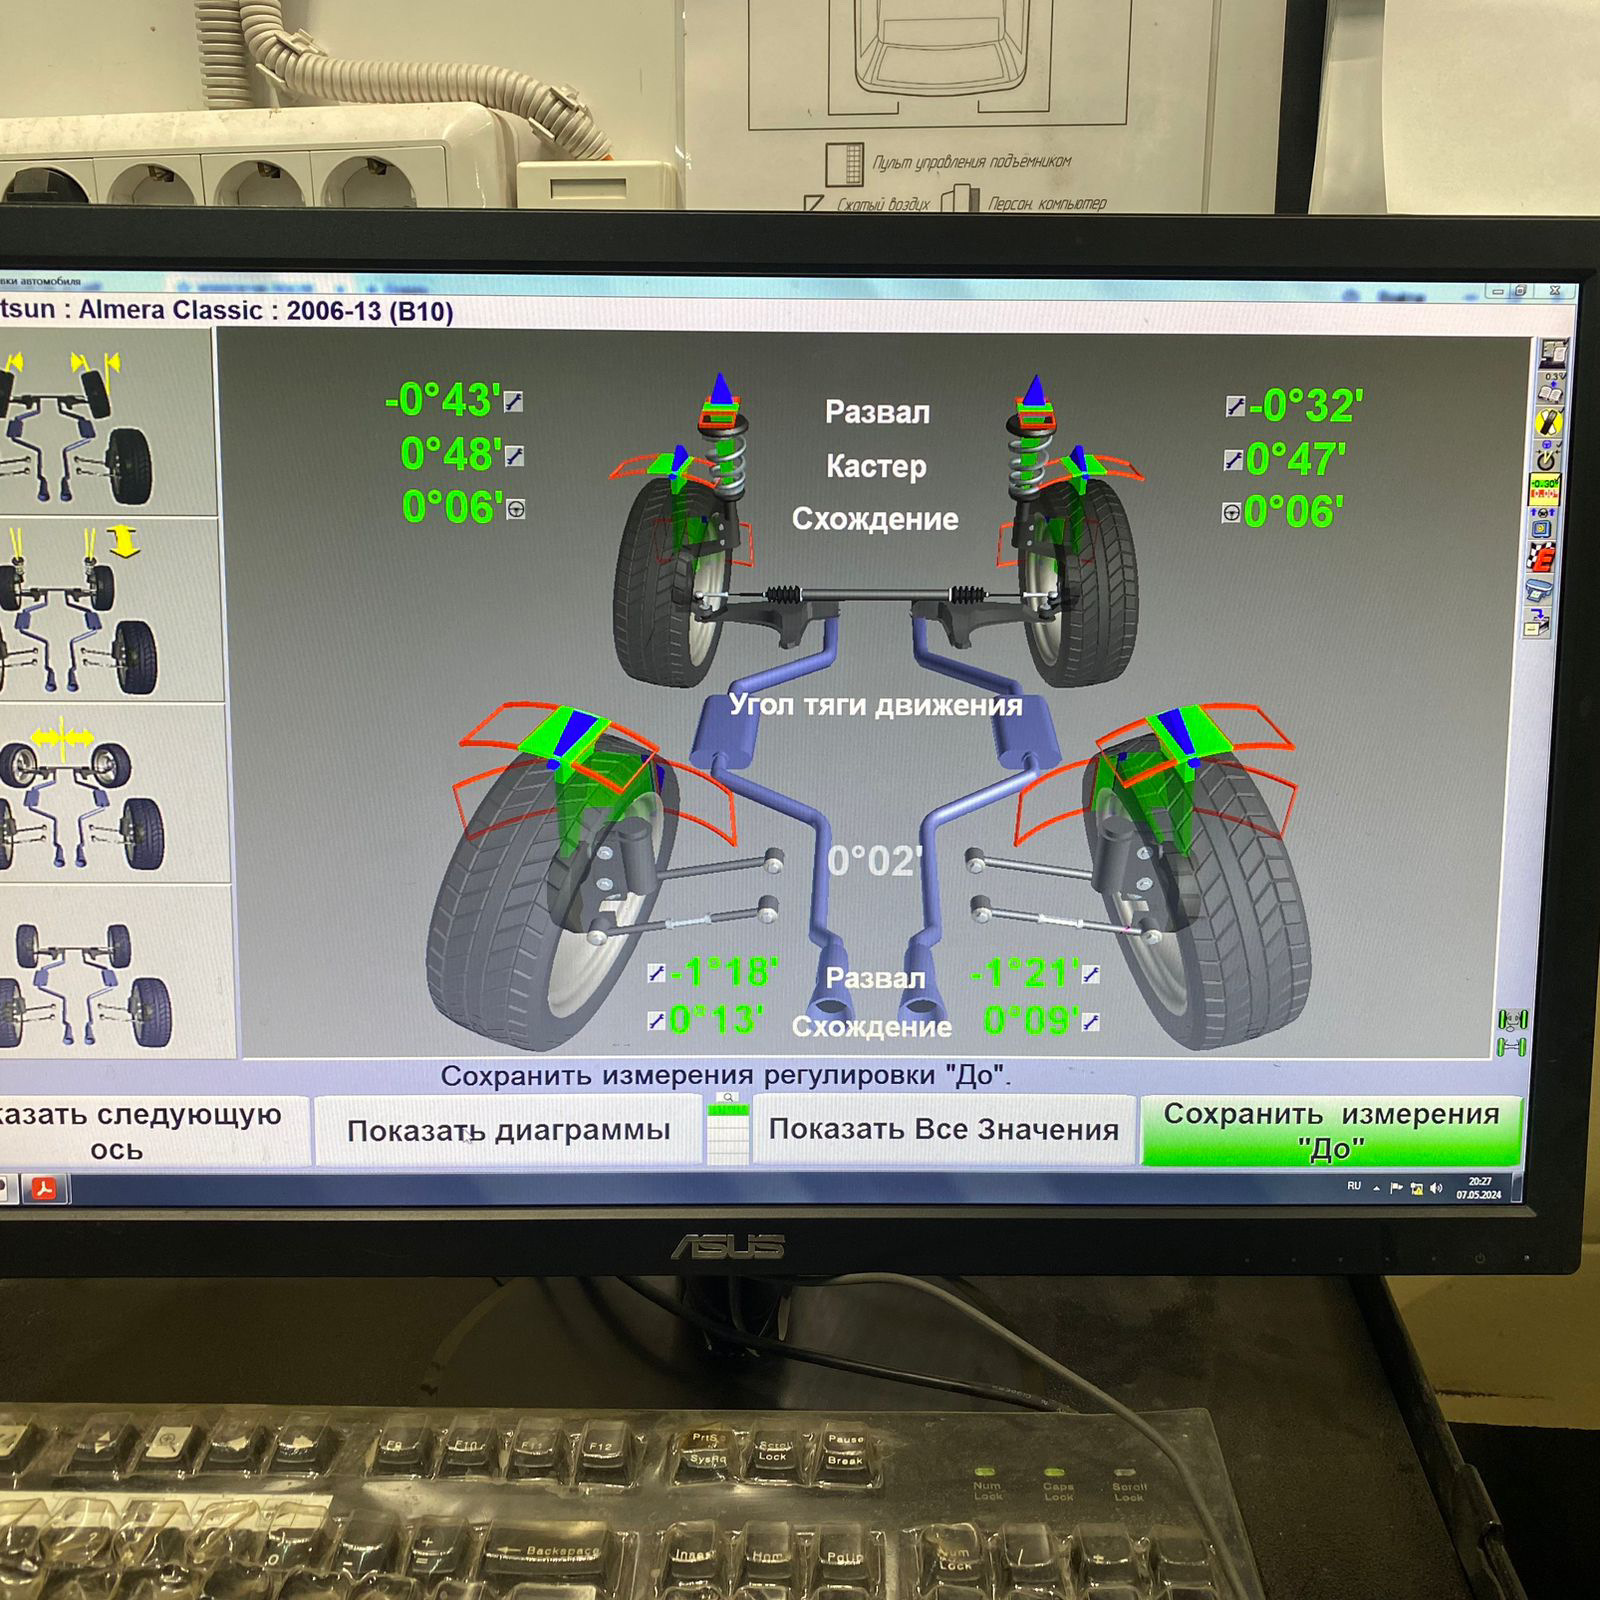The width and height of the screenshot is (1600, 1600).
Task: Click right front camber value -0°32'
Action: (x=1305, y=406)
